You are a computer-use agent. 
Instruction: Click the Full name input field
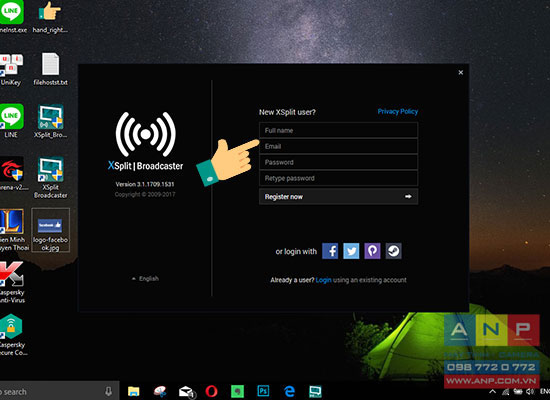pos(338,130)
